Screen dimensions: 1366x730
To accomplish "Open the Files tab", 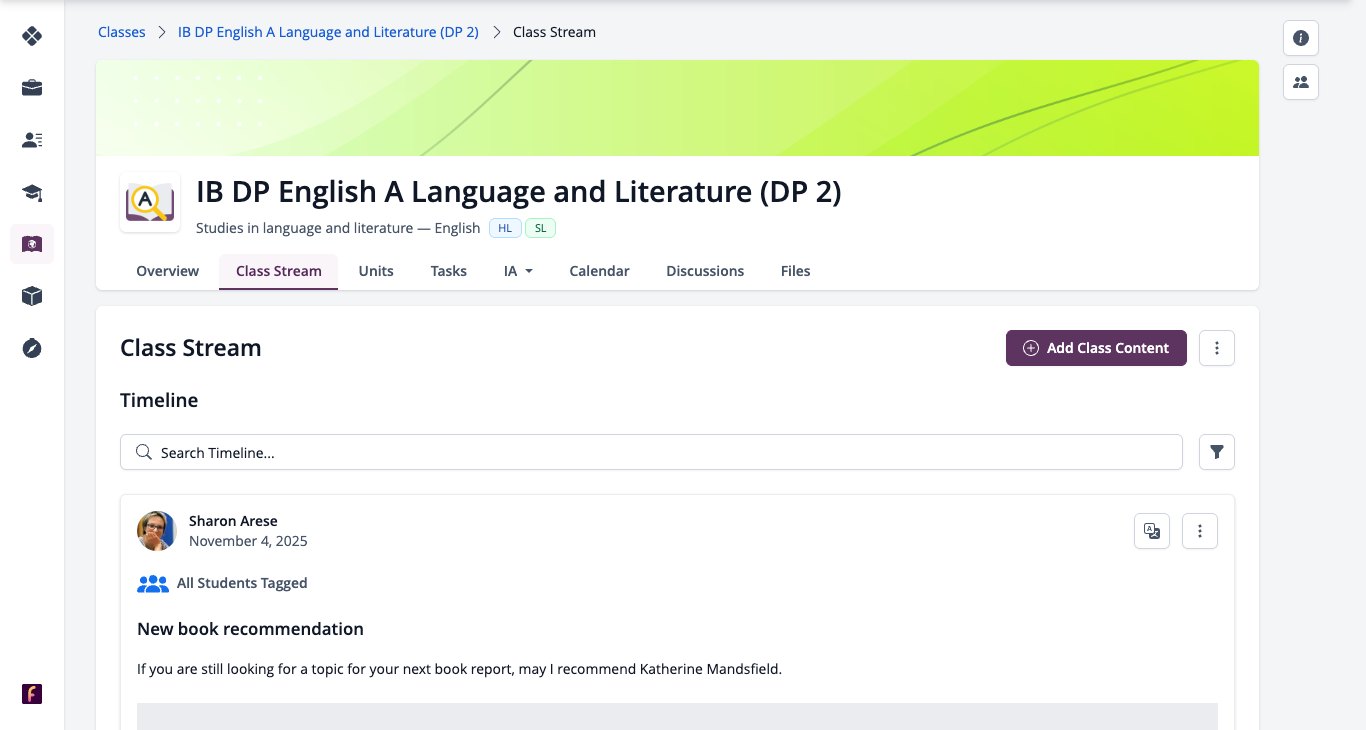I will coord(796,271).
